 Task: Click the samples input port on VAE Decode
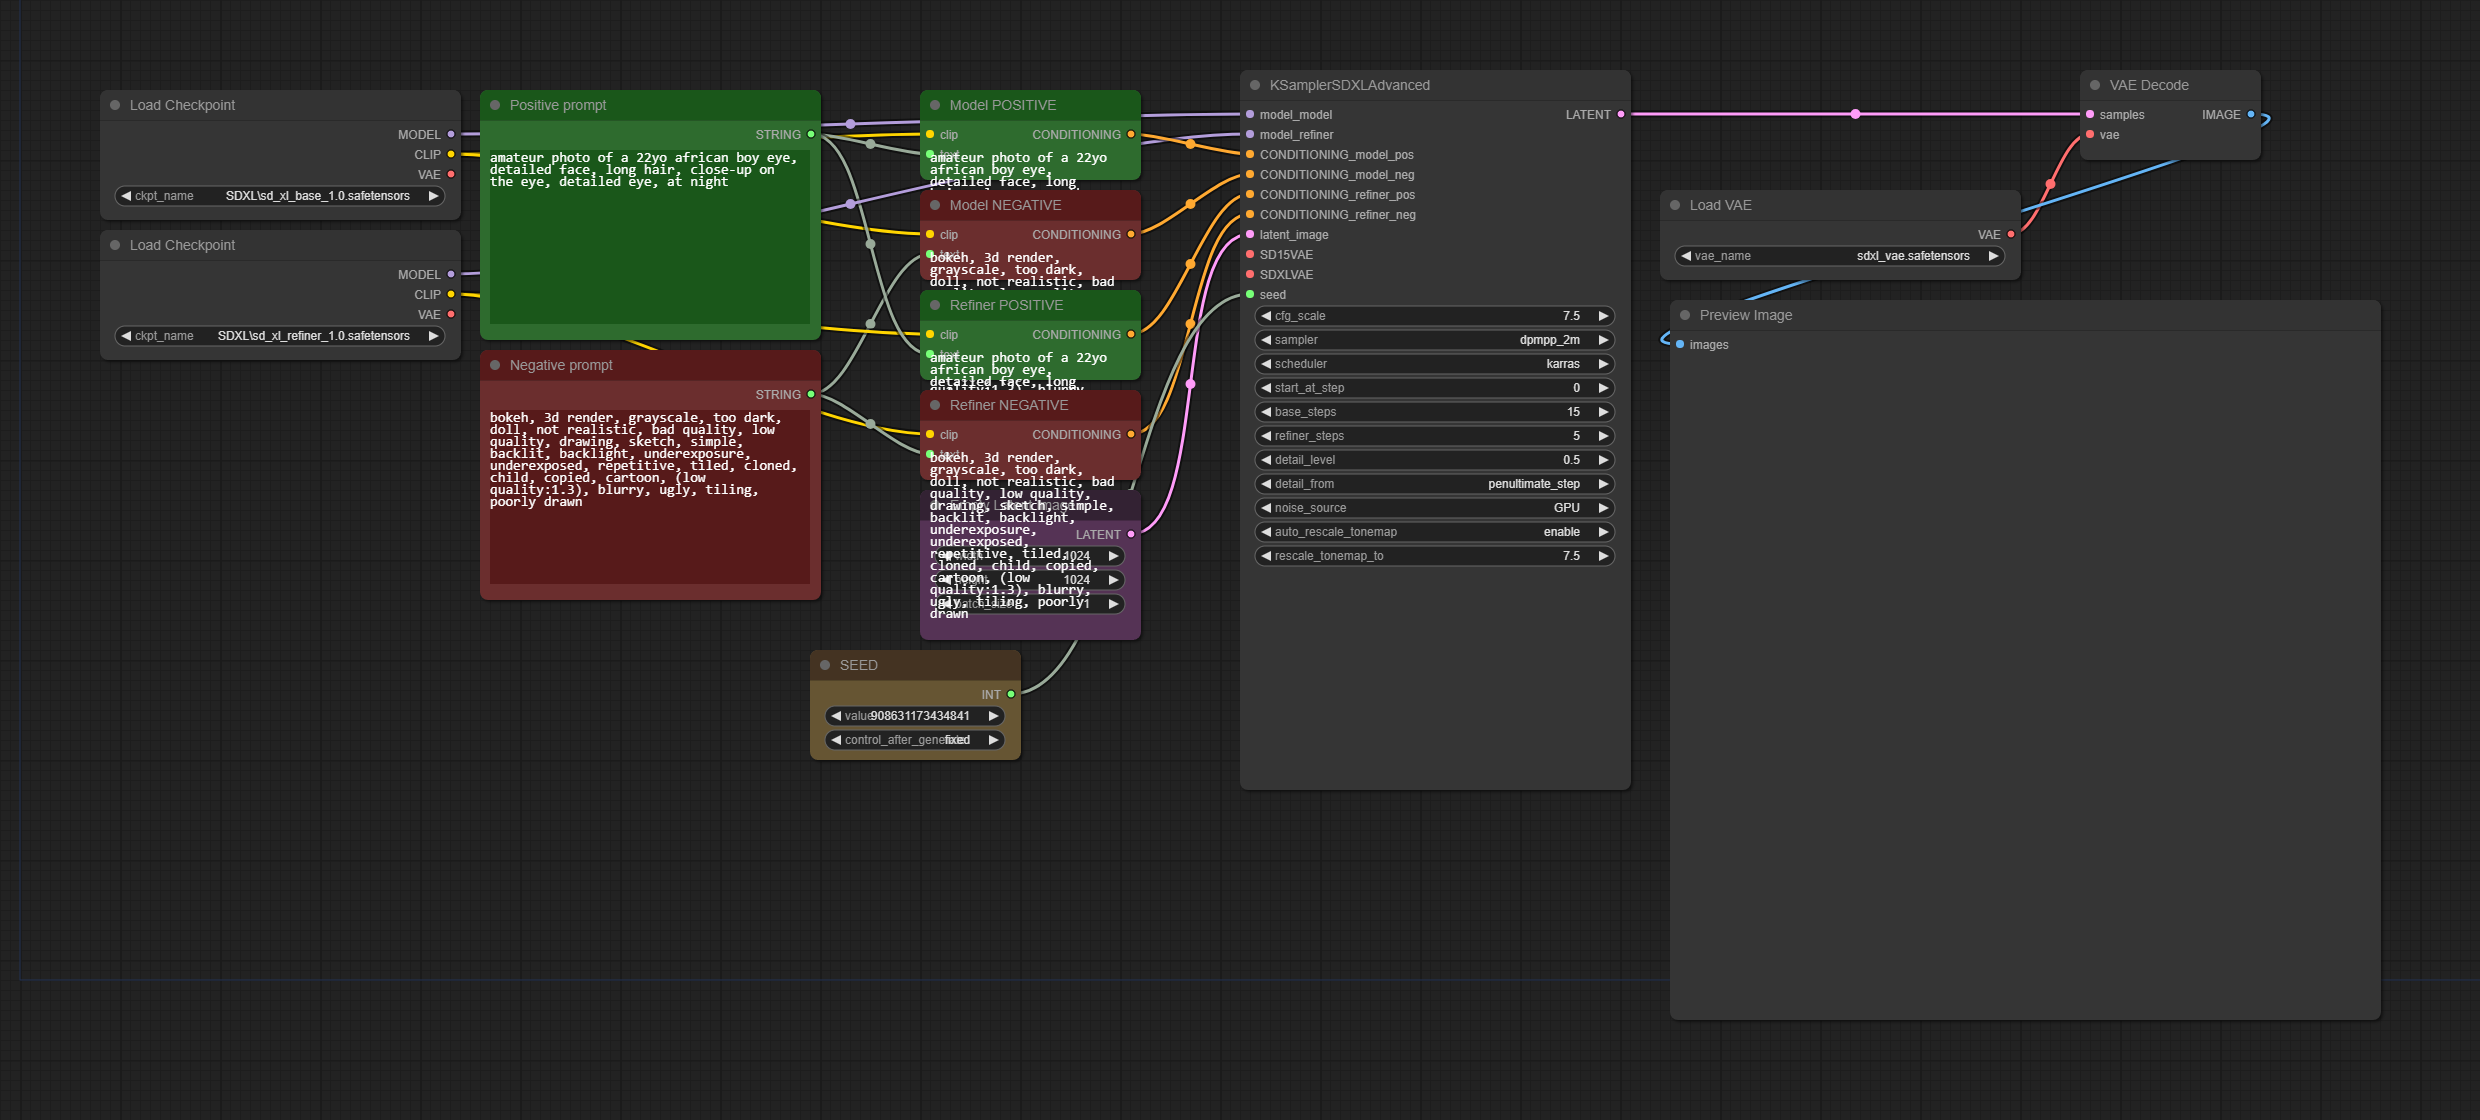[2090, 114]
